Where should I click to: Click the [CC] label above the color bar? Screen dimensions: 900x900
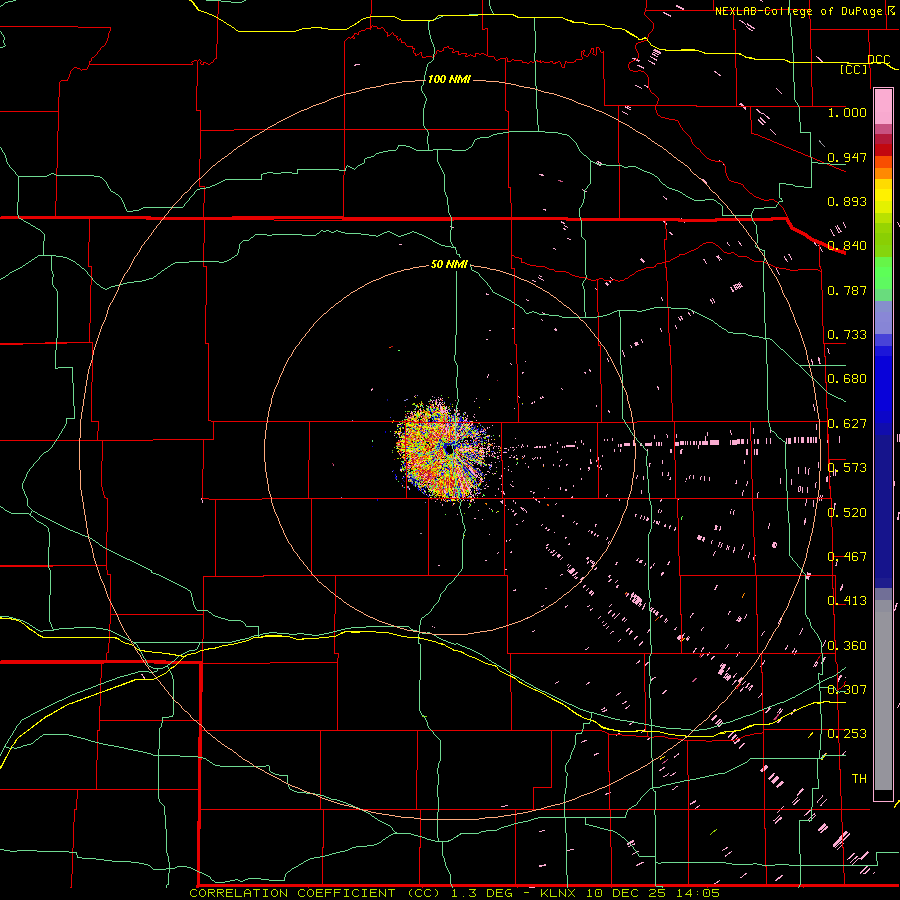854,69
